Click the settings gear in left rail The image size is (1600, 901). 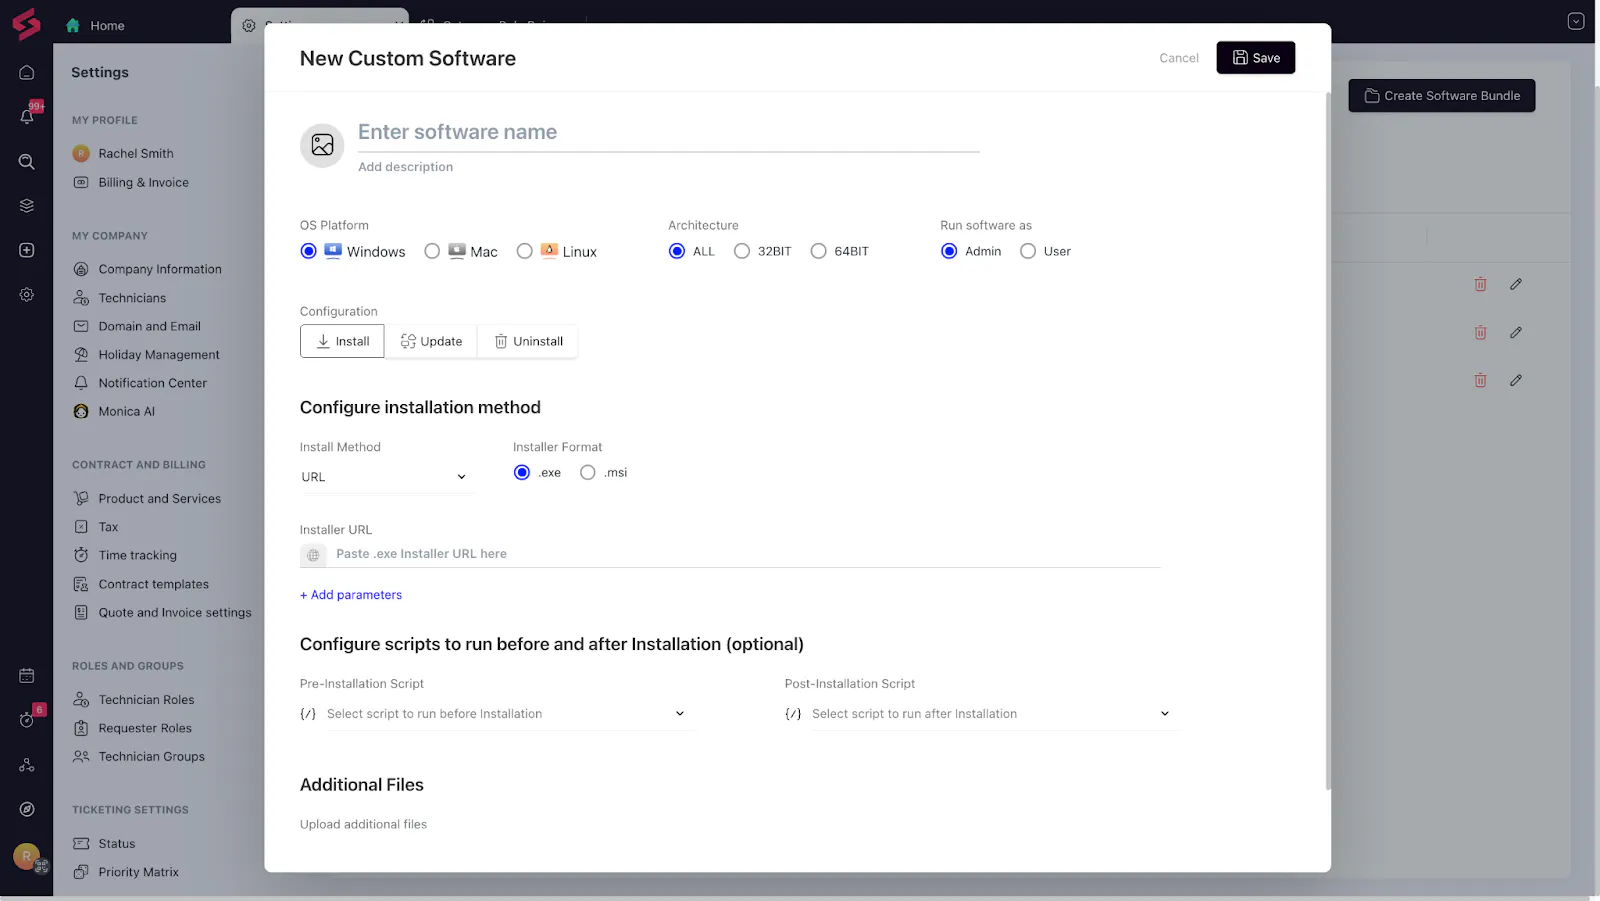pyautogui.click(x=27, y=295)
